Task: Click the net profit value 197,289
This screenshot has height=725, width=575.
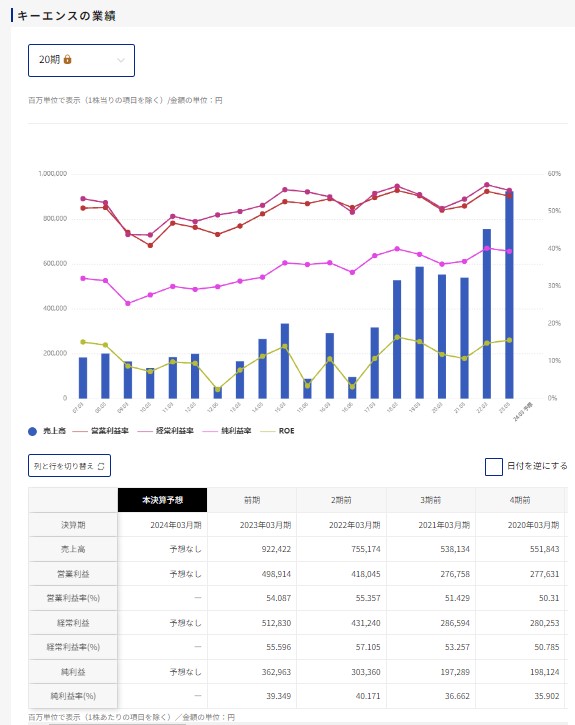Action: coord(455,672)
